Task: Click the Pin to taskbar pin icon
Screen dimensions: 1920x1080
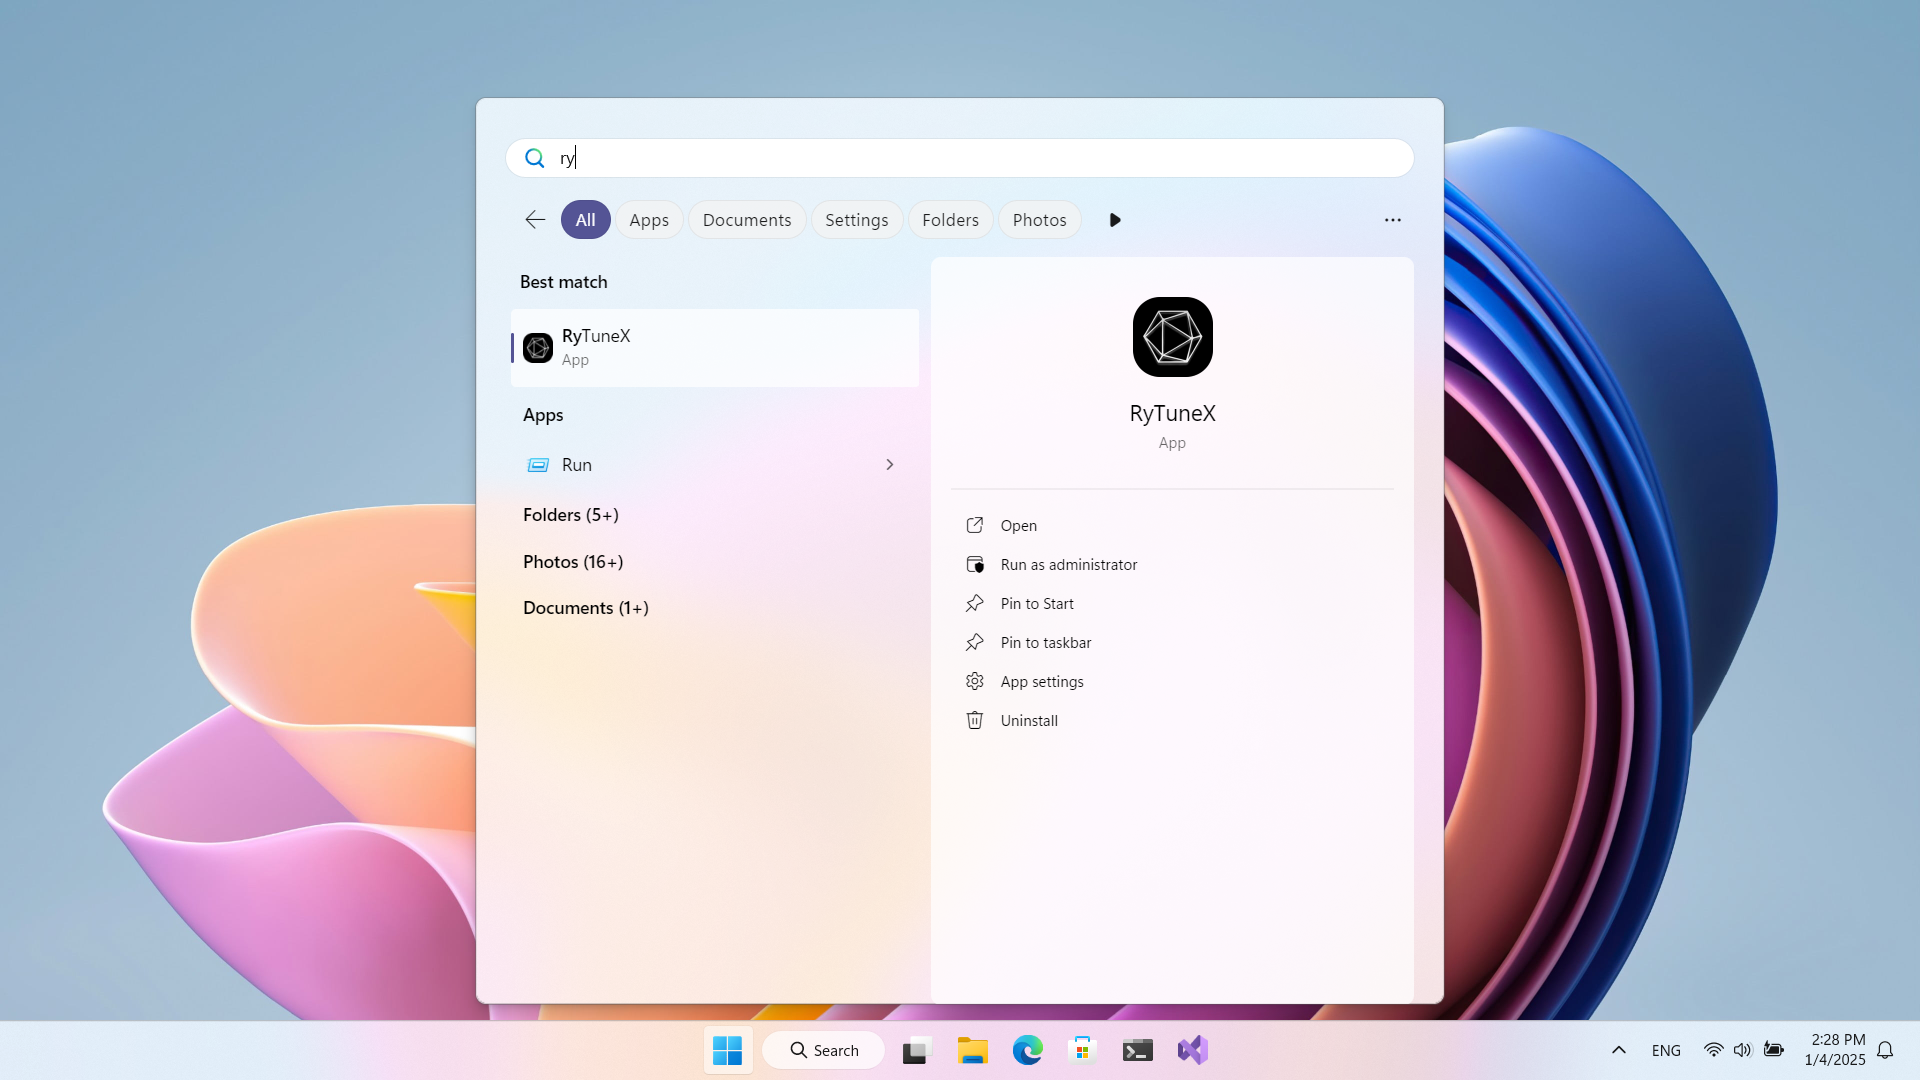Action: (975, 642)
